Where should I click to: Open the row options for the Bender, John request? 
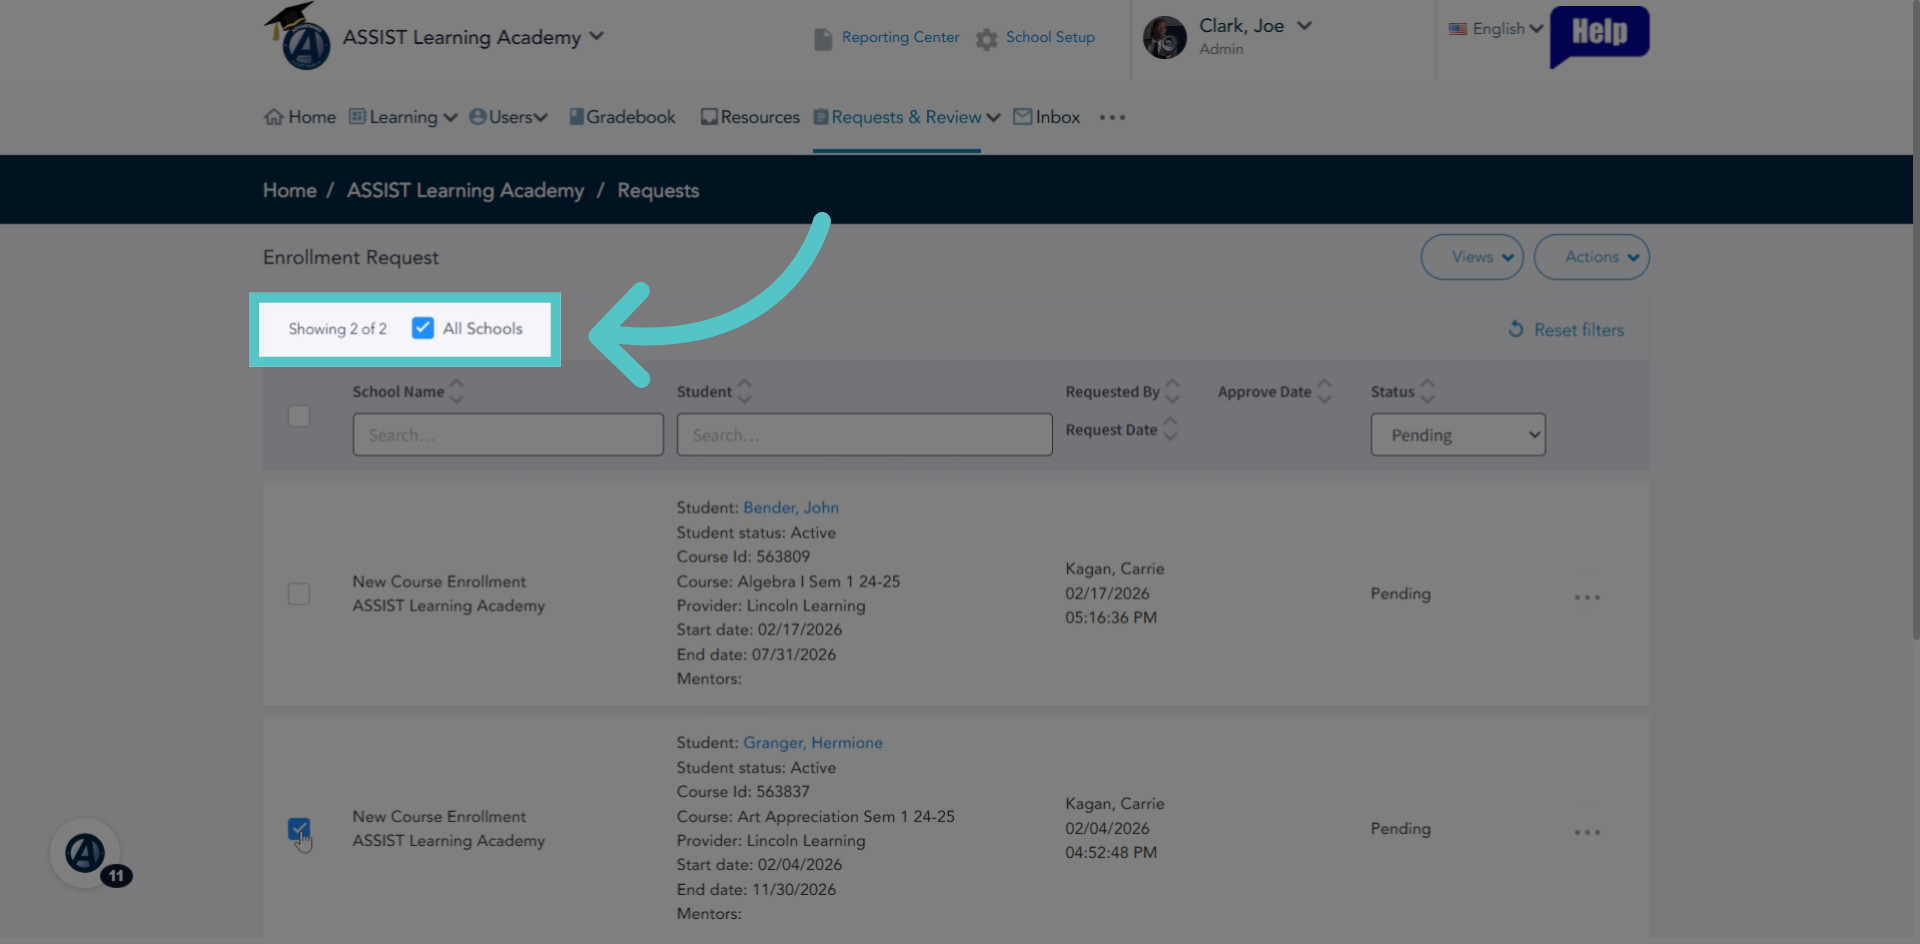point(1587,597)
